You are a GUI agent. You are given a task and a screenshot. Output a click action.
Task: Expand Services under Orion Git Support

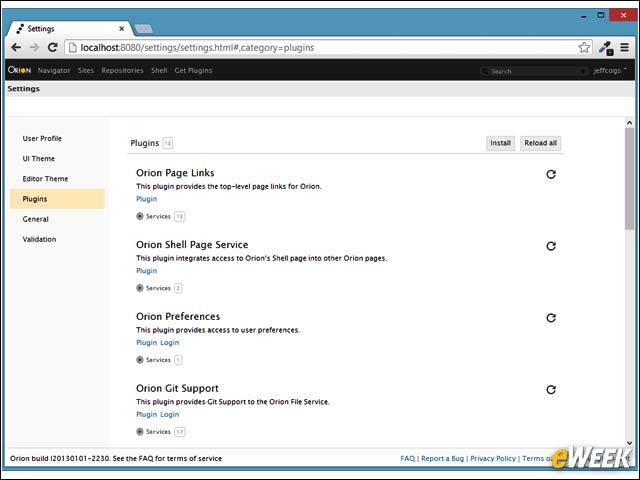tap(140, 432)
